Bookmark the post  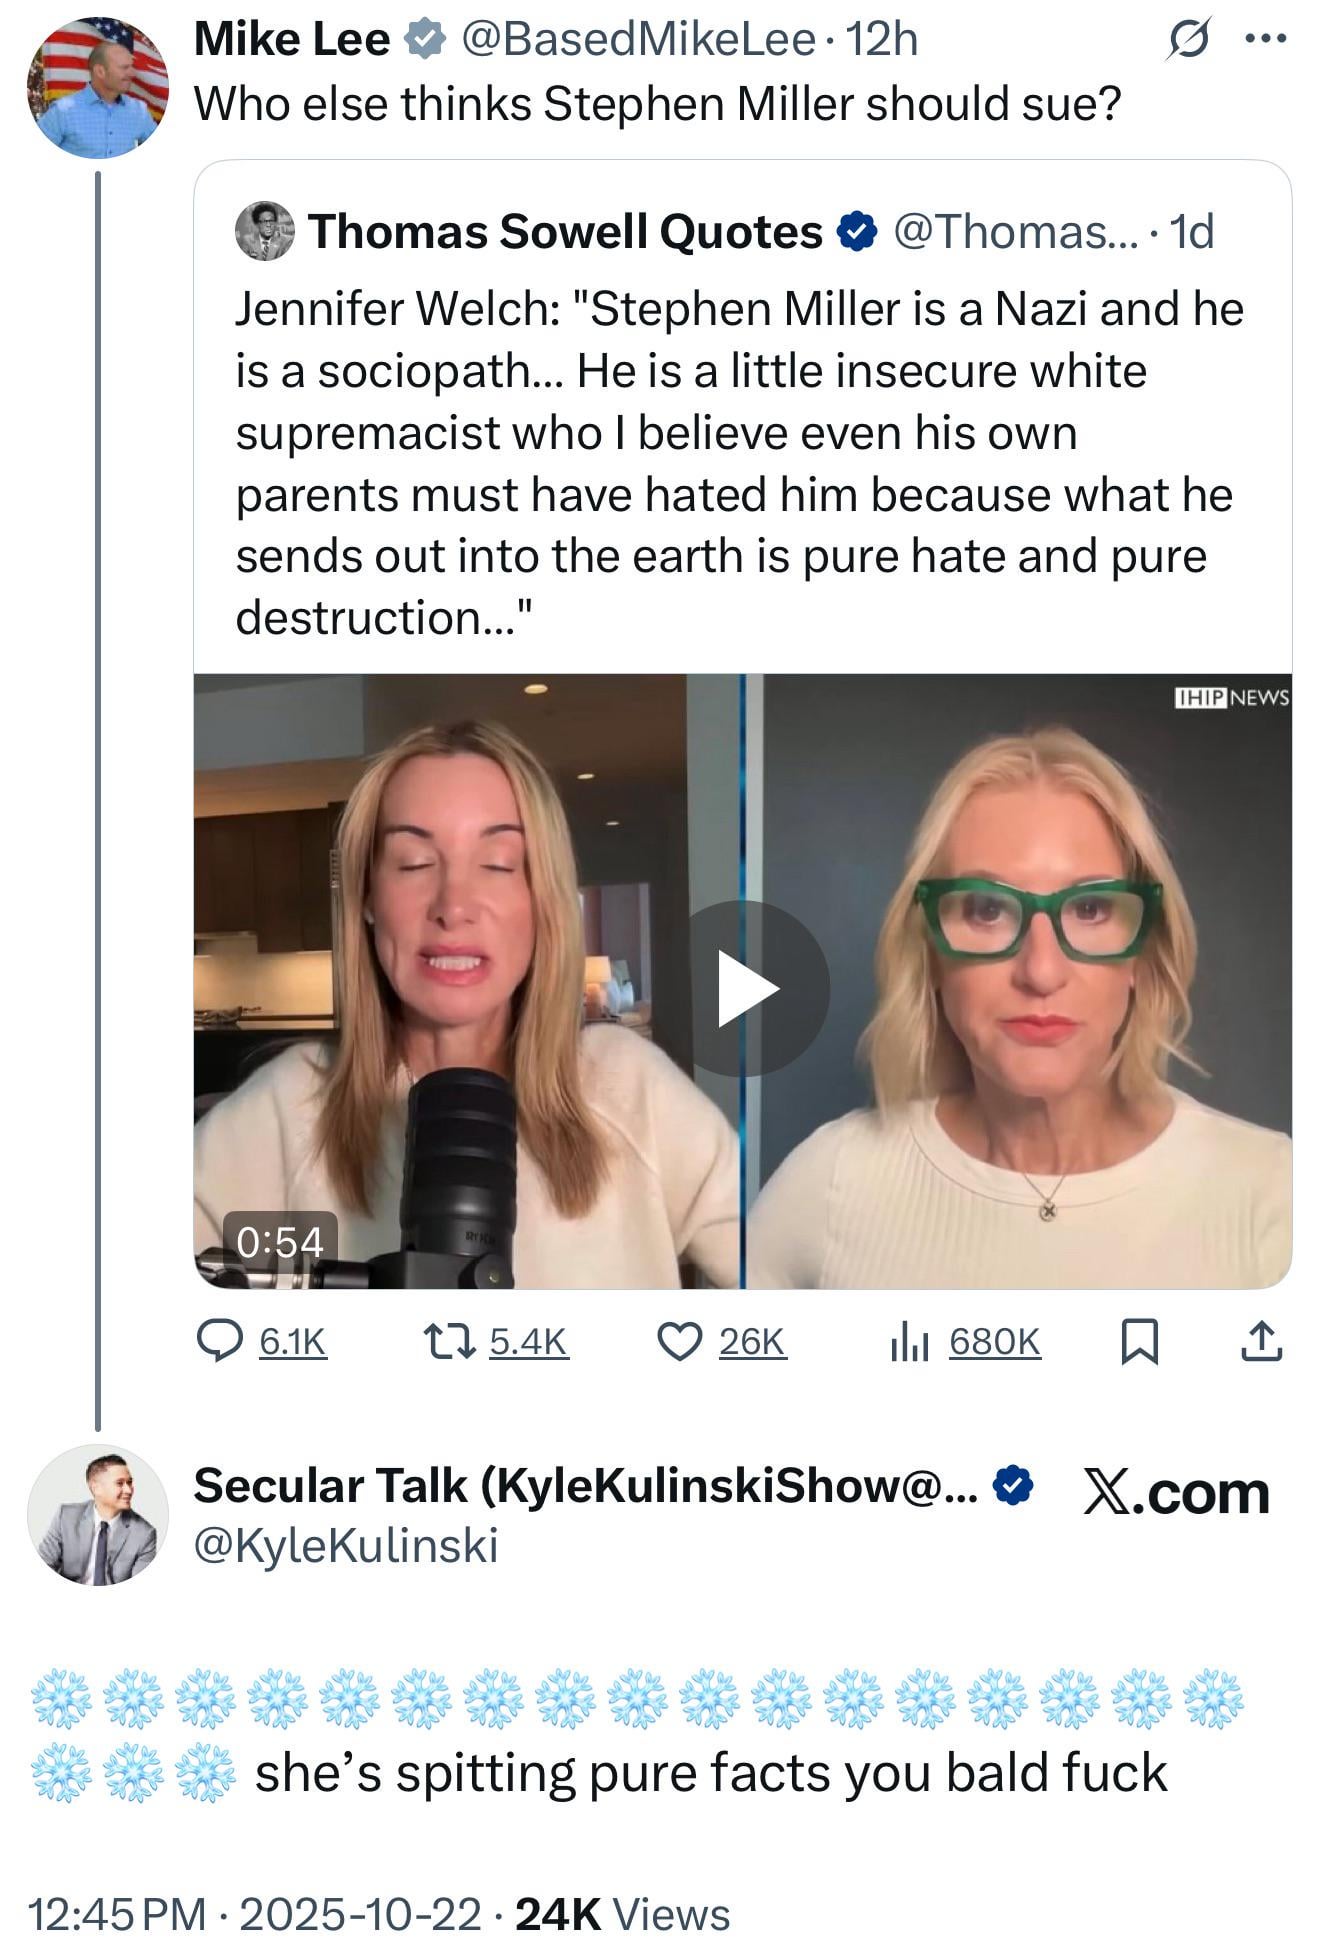1139,1341
